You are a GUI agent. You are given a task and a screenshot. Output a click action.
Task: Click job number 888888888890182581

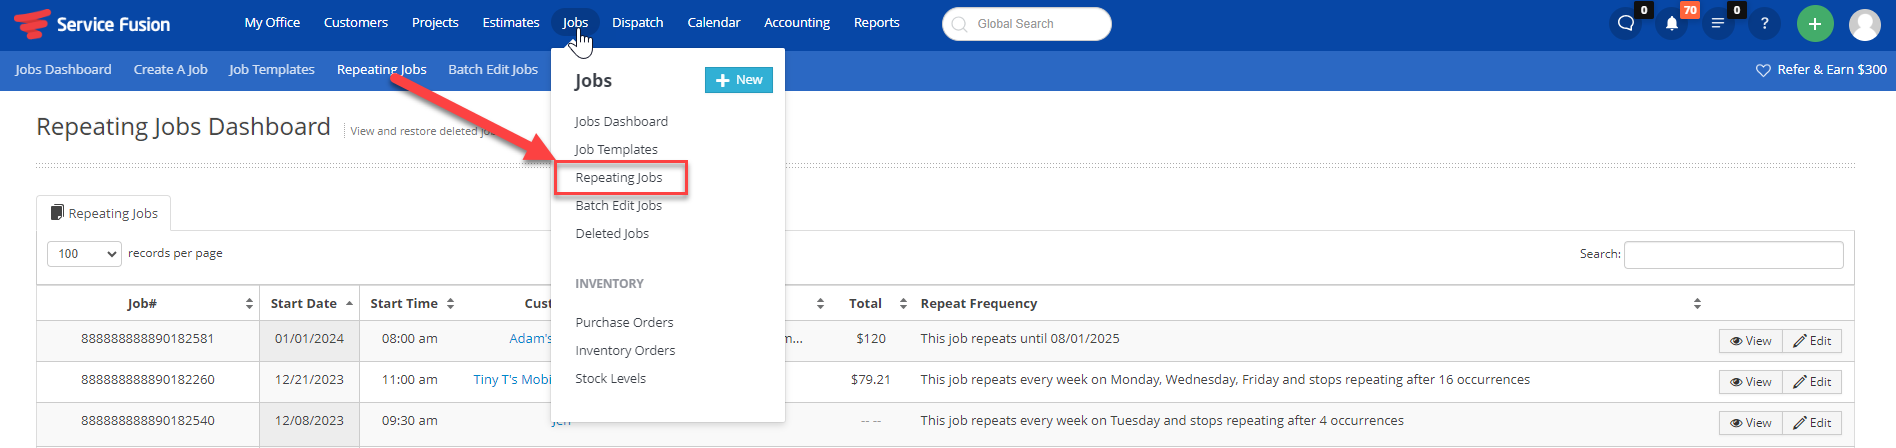[148, 339]
